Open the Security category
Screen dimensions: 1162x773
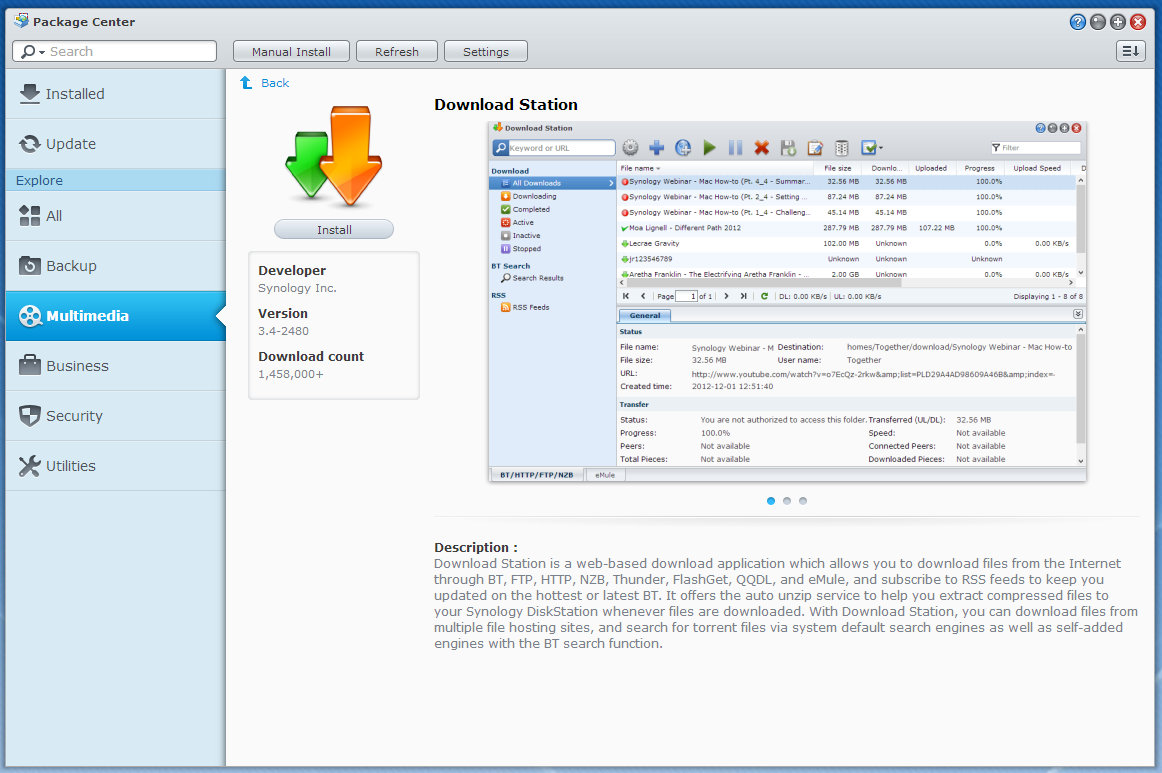[115, 416]
